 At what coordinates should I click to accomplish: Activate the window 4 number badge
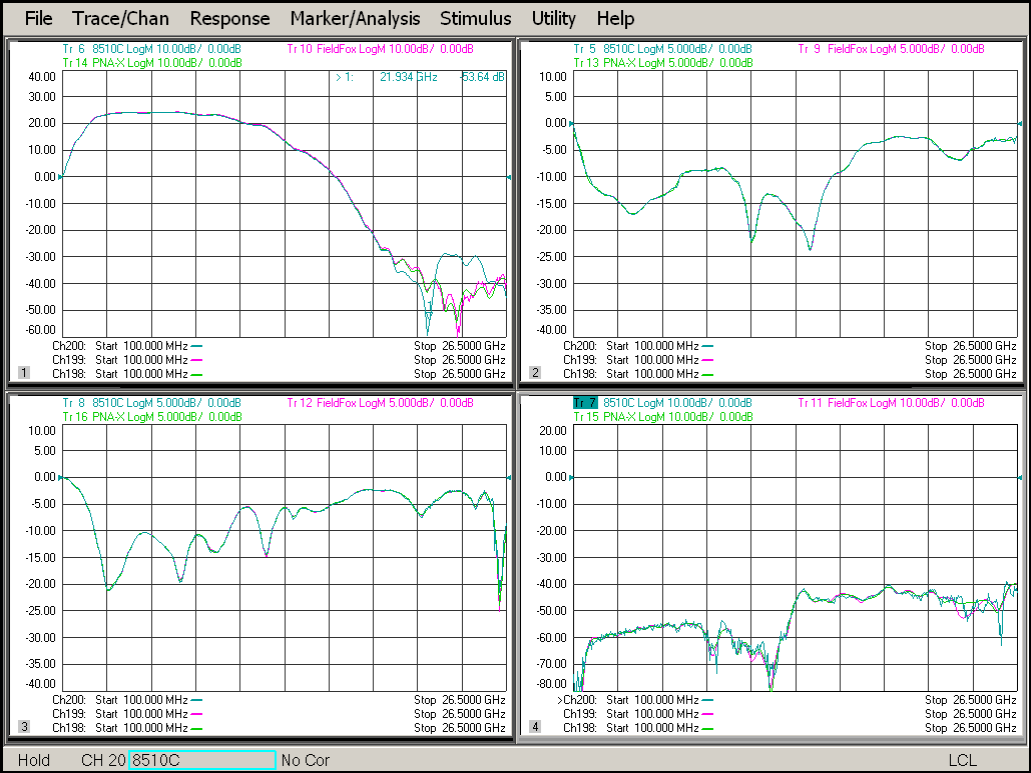[535, 727]
